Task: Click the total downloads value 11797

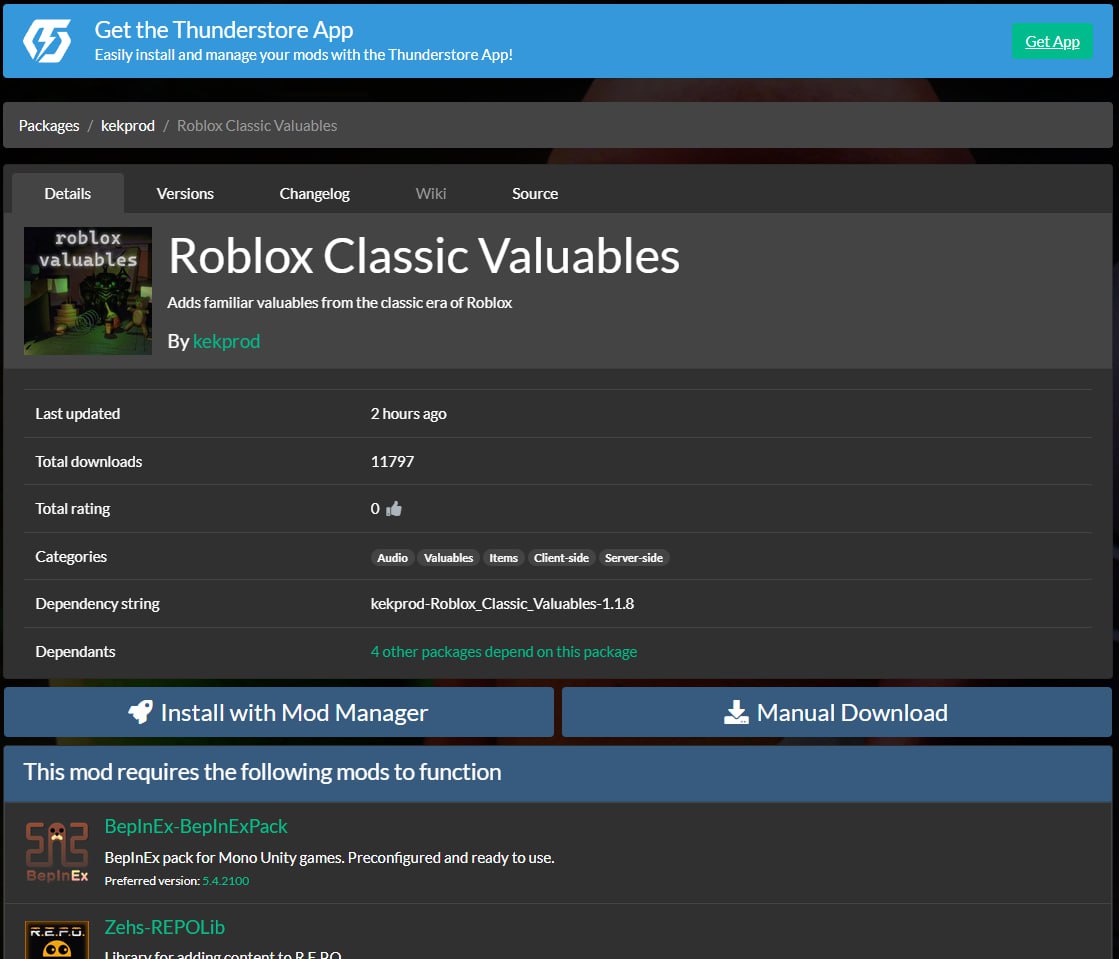Action: [x=392, y=462]
